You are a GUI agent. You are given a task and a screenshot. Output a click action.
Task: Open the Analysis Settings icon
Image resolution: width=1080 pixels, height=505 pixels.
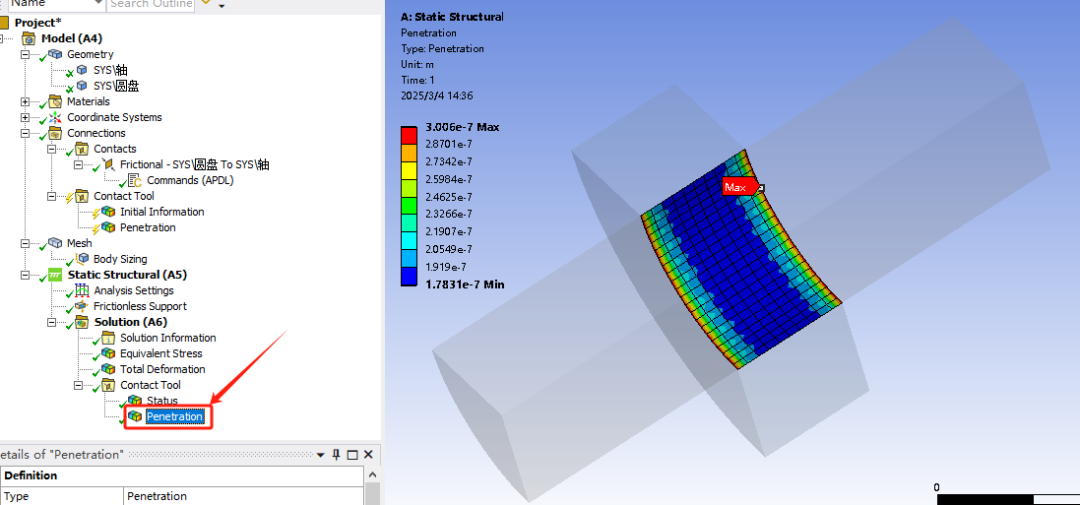[82, 290]
